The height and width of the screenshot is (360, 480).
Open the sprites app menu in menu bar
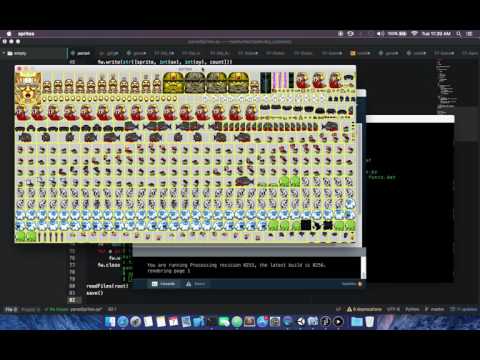pos(26,34)
